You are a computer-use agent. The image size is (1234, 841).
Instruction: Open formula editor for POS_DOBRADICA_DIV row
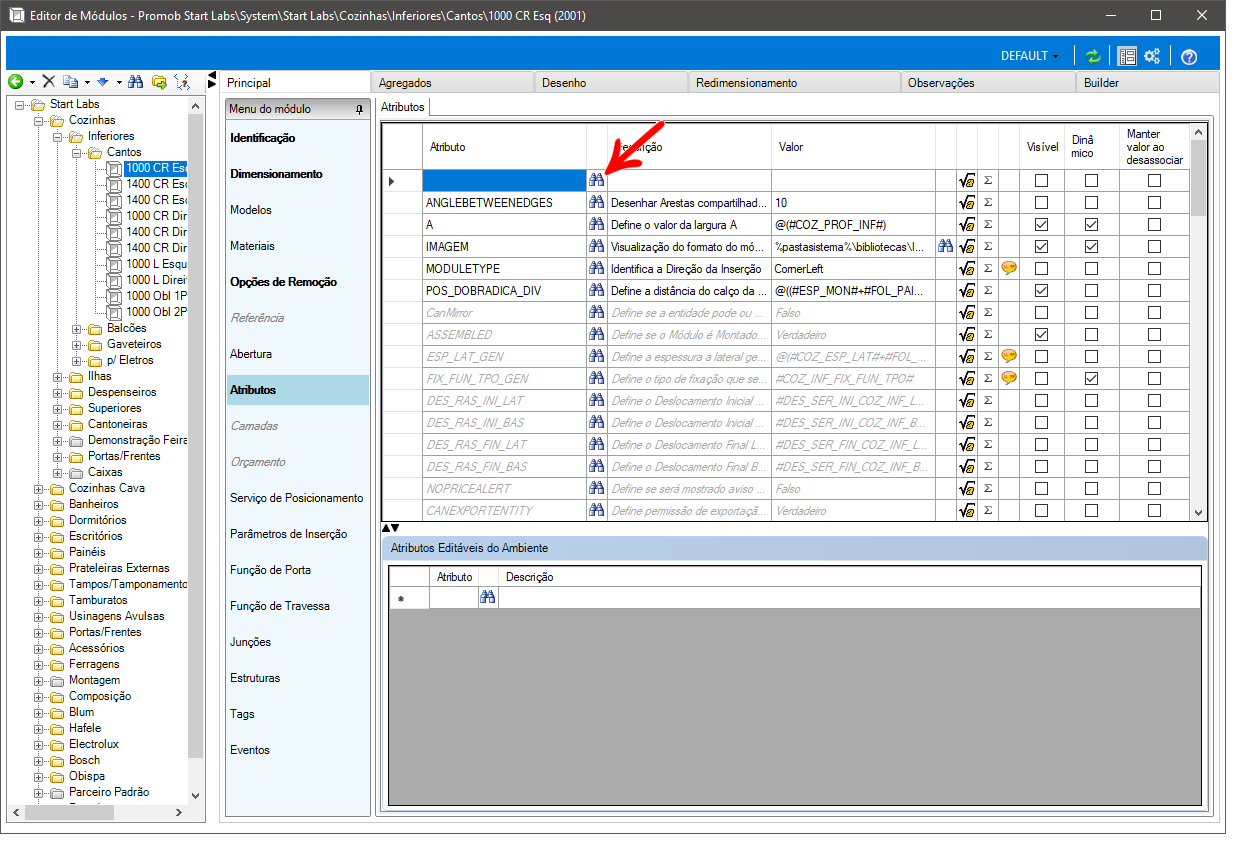pyautogui.click(x=967, y=291)
